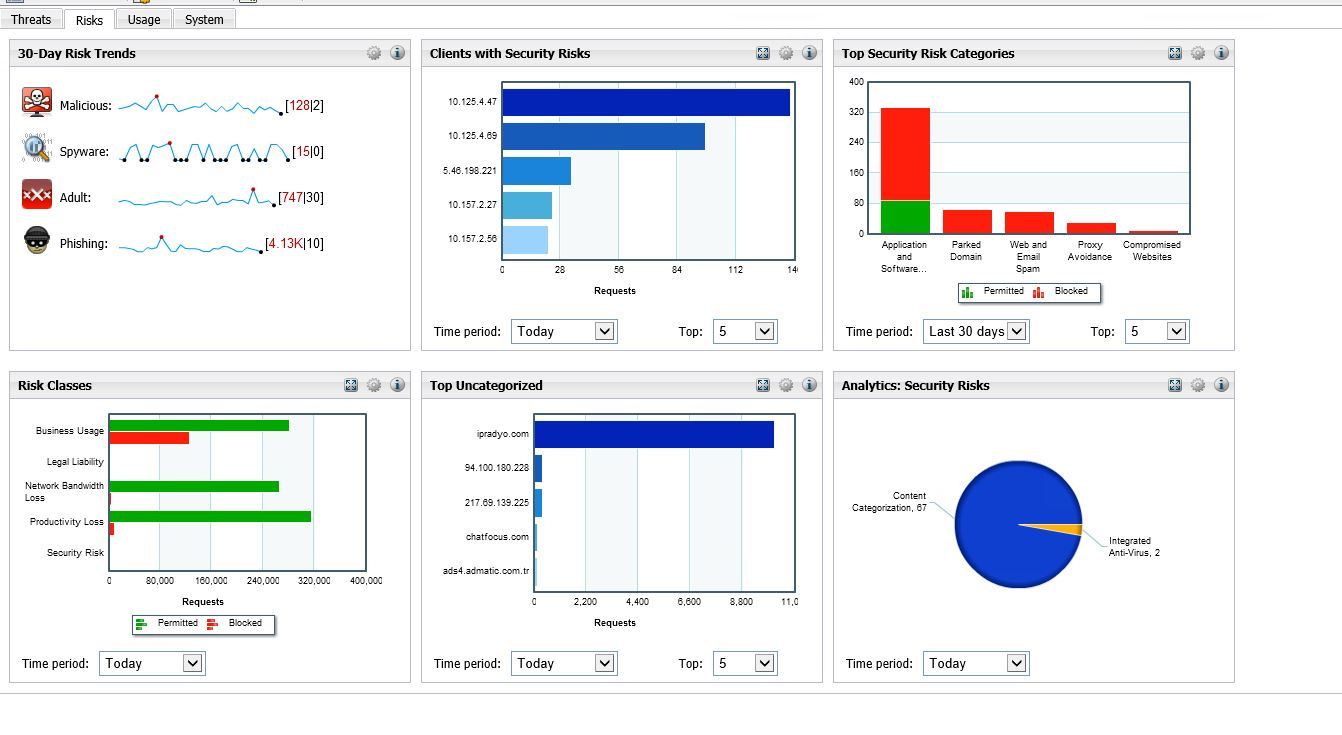Image resolution: width=1342 pixels, height=735 pixels.
Task: Open settings gear for 30-Day Risk Trends
Action: (374, 53)
